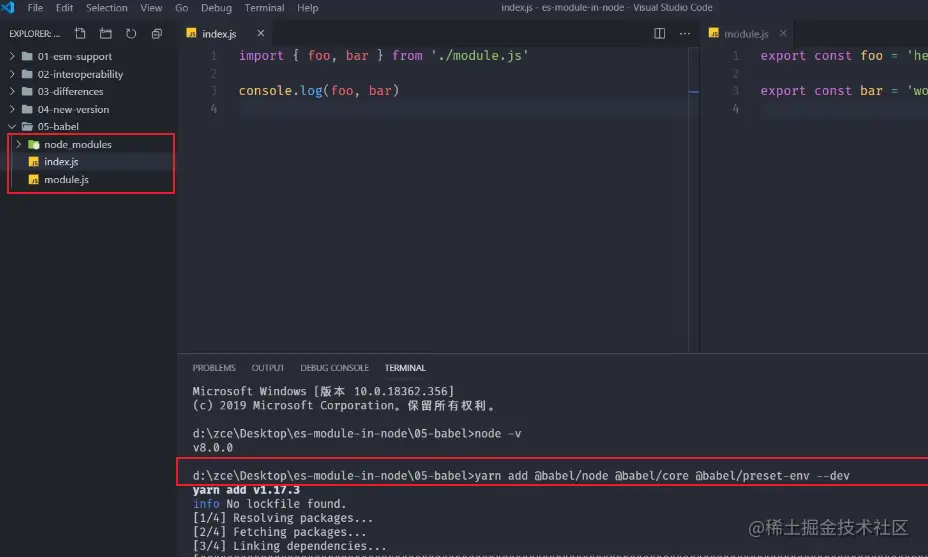Show the PROBLEMS panel tab
This screenshot has height=557, width=928.
click(214, 368)
